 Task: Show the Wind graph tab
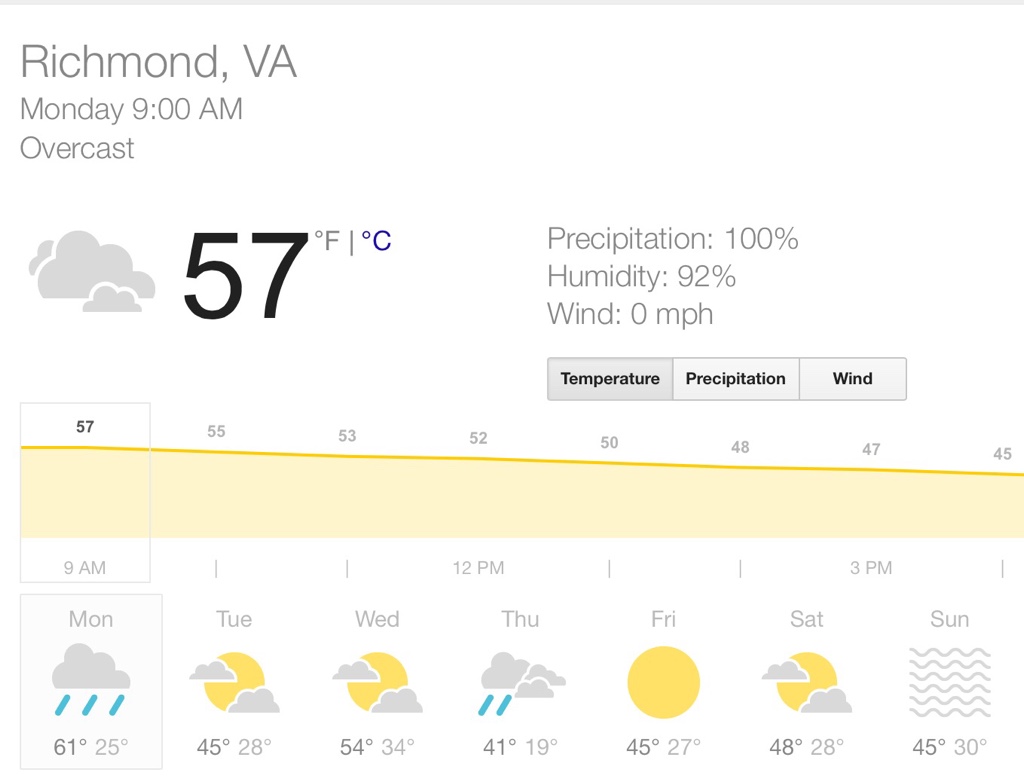point(852,379)
